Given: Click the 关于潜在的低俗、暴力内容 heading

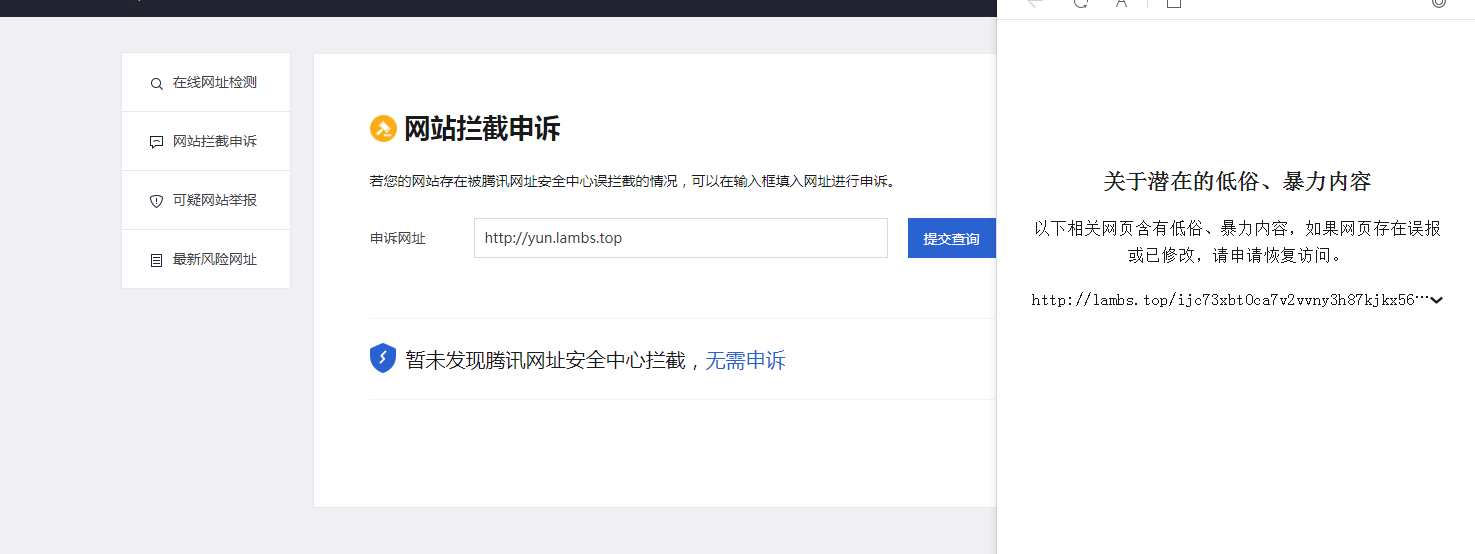Looking at the screenshot, I should tap(1237, 182).
